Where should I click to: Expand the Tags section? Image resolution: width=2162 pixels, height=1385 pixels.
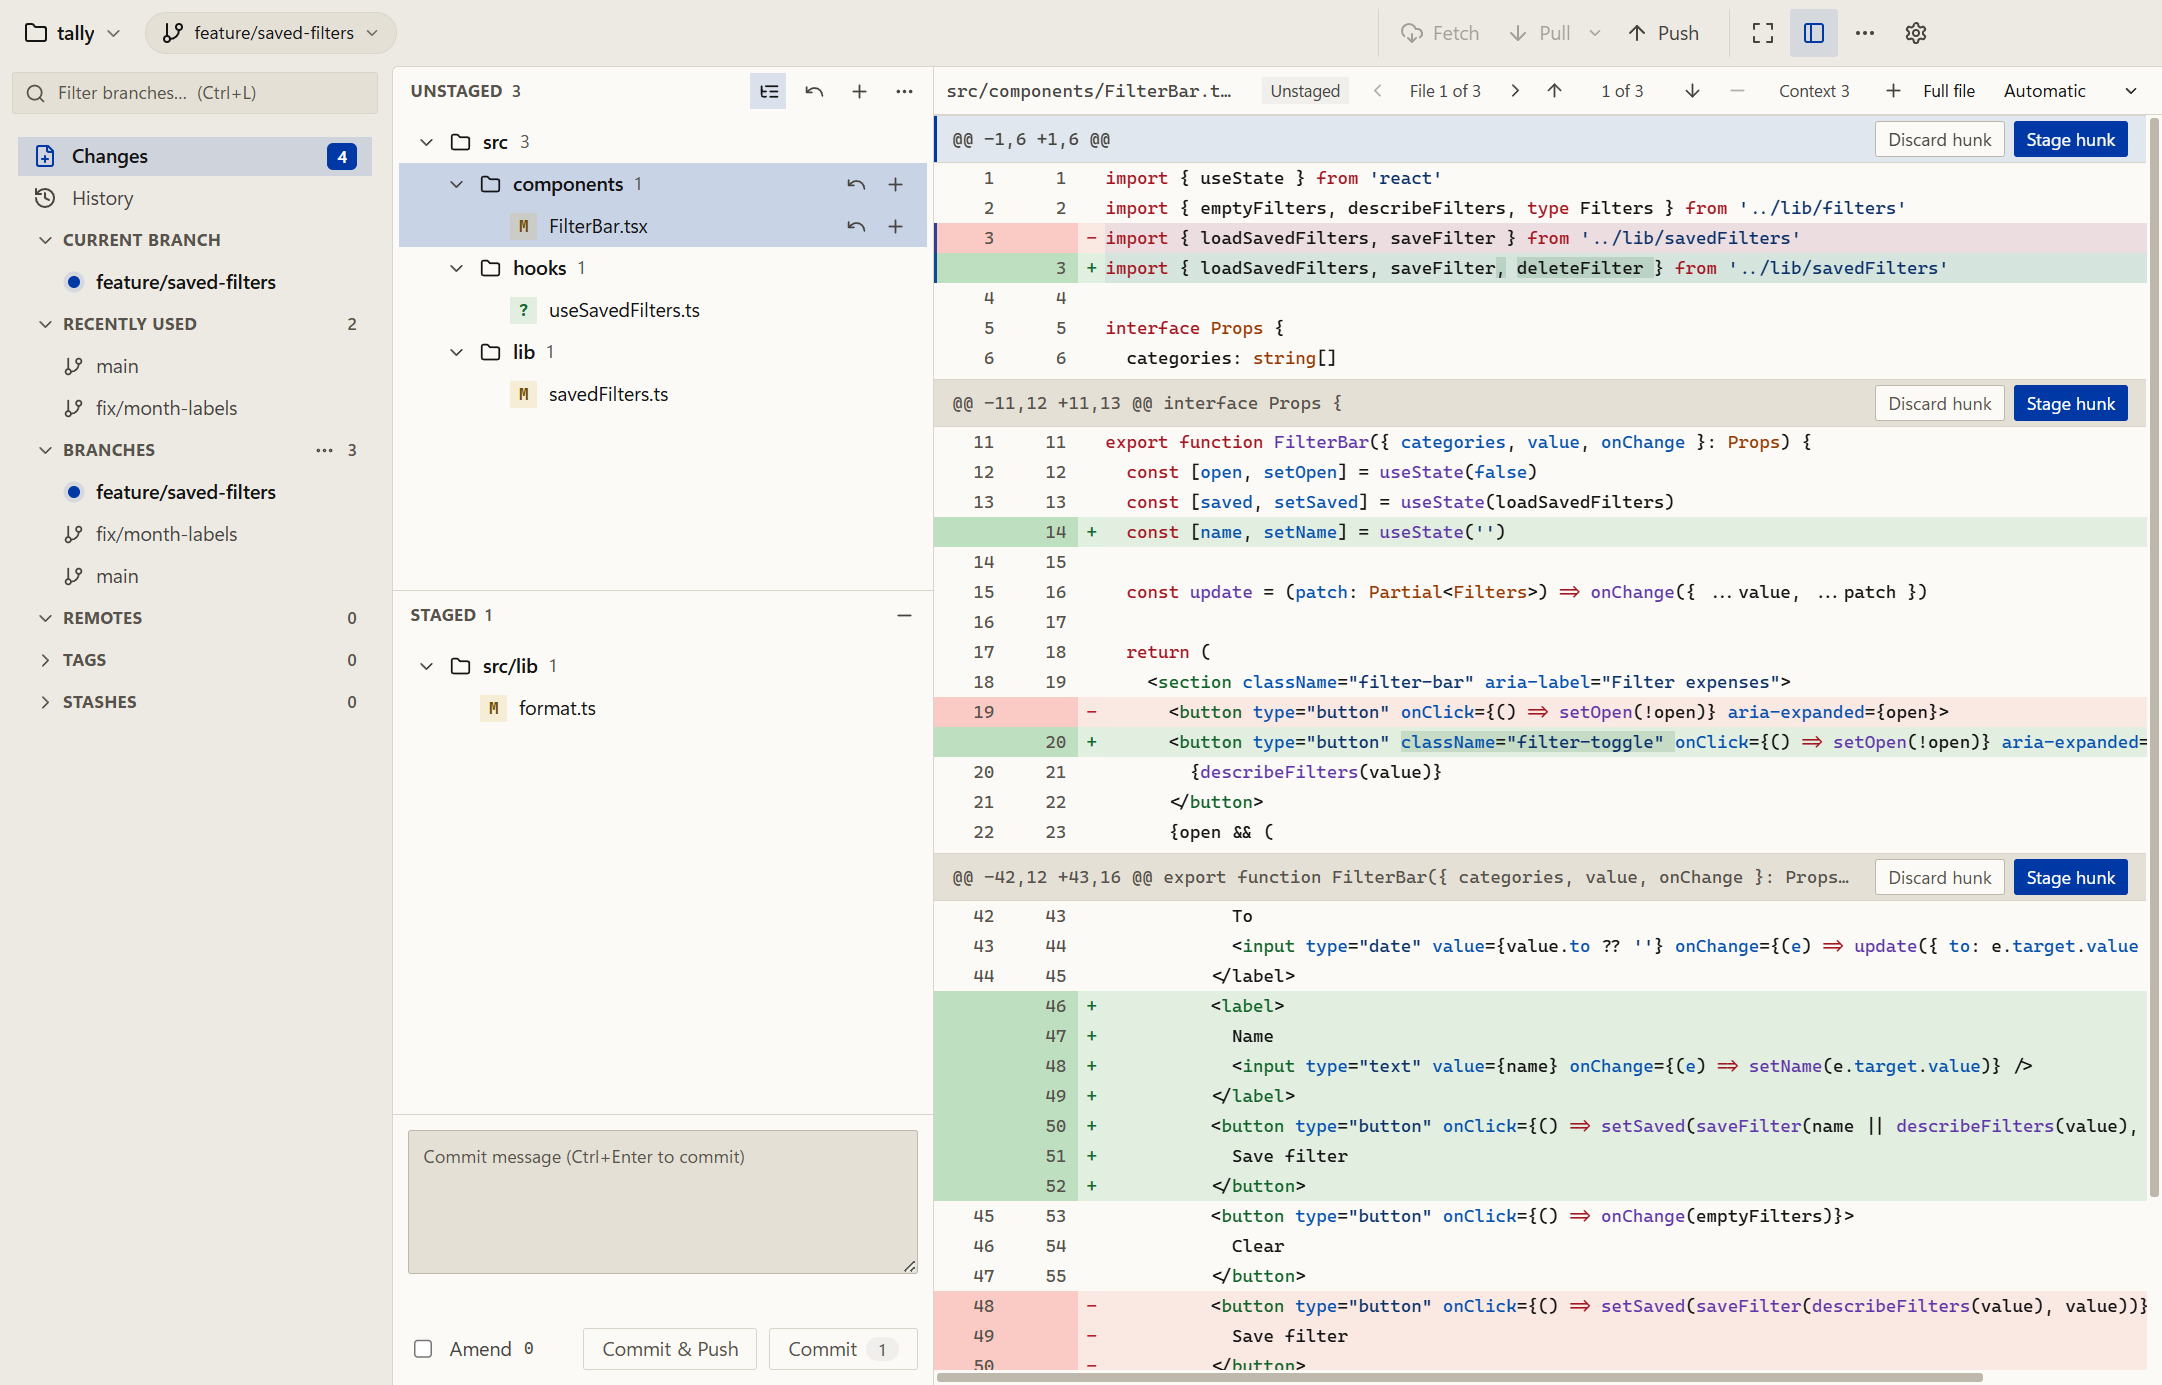(x=45, y=660)
